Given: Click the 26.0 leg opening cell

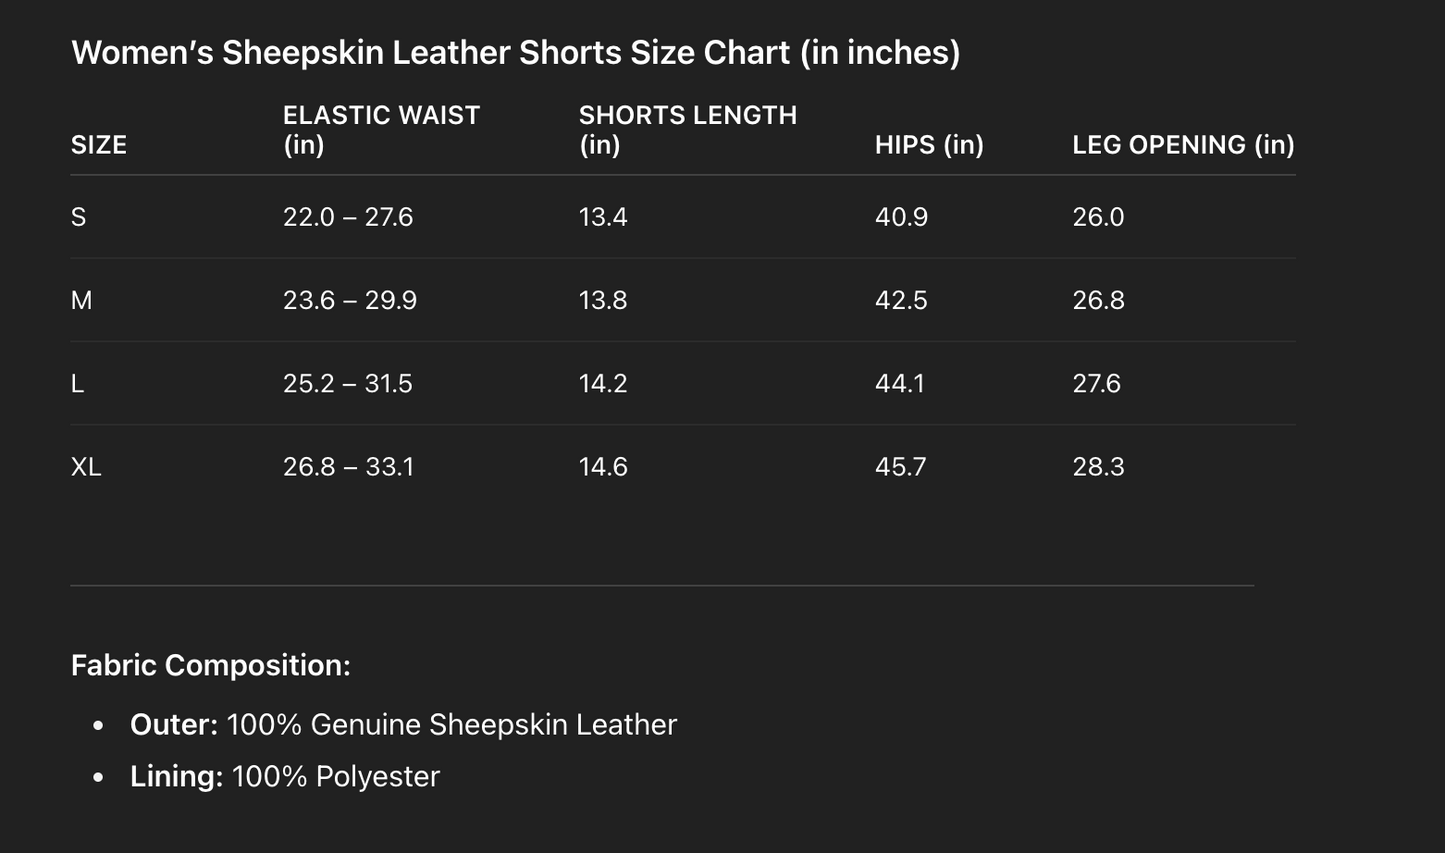Looking at the screenshot, I should (x=1098, y=217).
